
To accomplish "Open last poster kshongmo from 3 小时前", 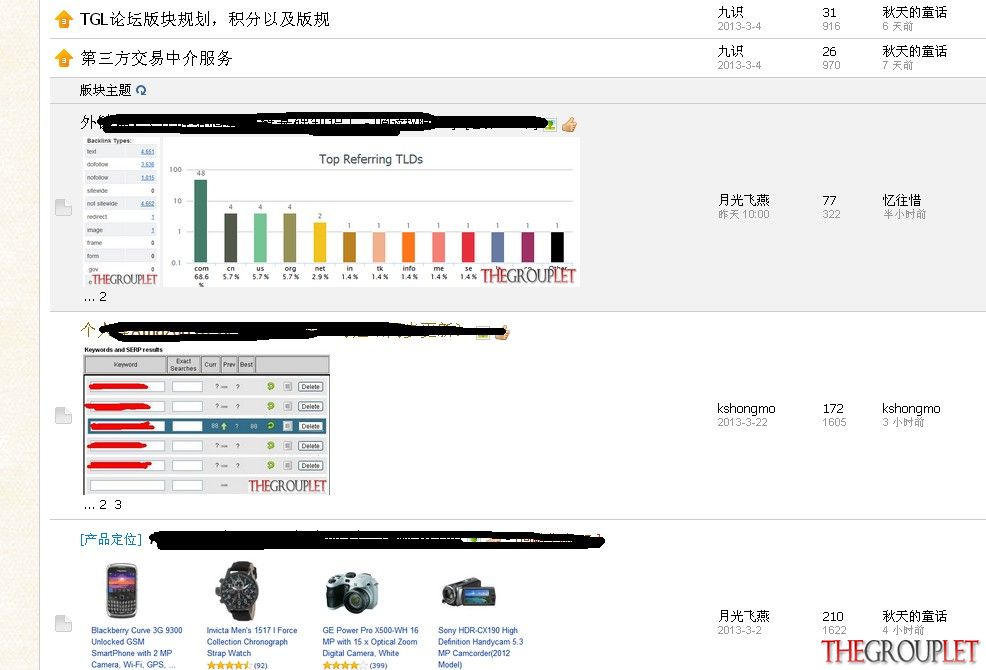I will click(x=911, y=409).
